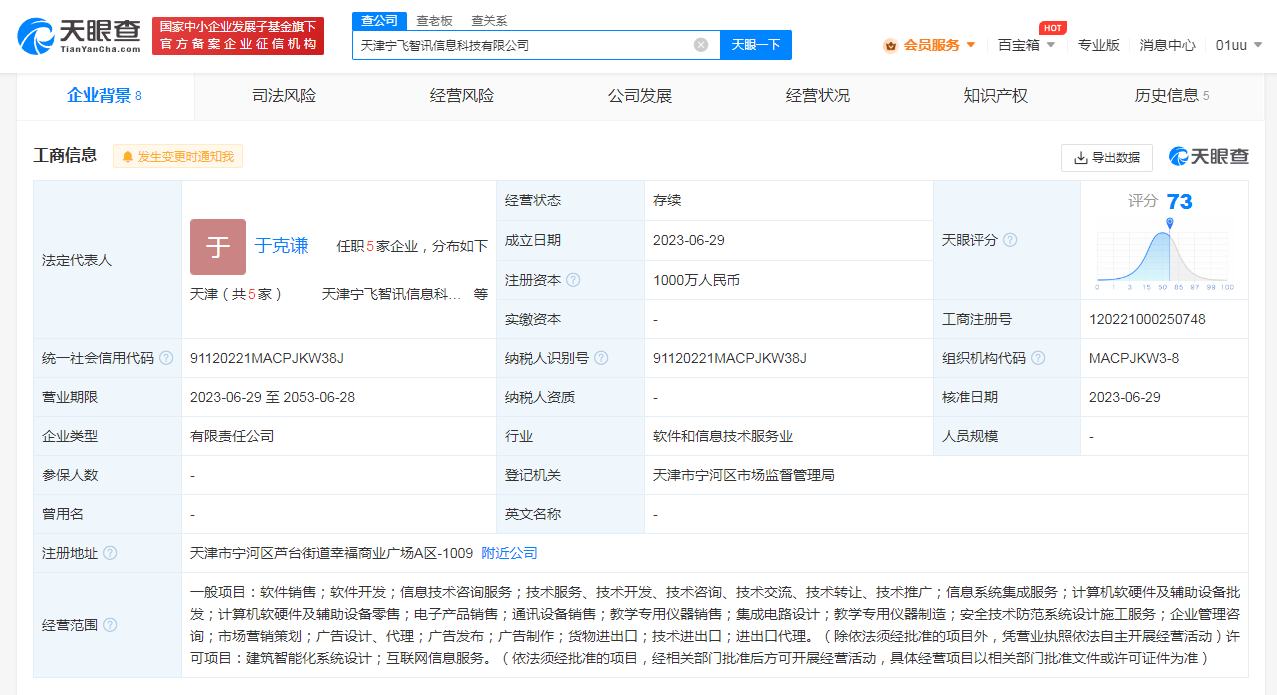Screen dimensions: 1277x695
Task: Click the registered address text
Action: [x=331, y=553]
